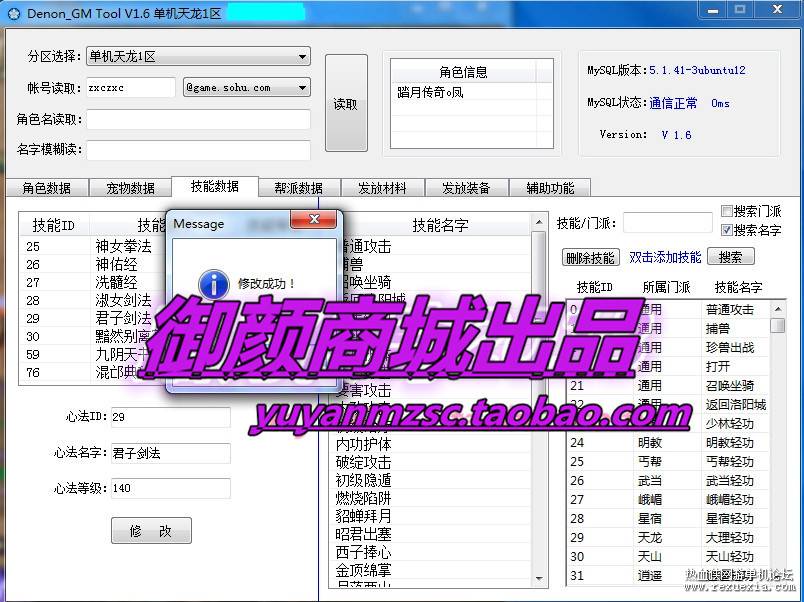Select skill row 25 神女拳法
Image resolution: width=804 pixels, height=602 pixels.
click(x=93, y=246)
